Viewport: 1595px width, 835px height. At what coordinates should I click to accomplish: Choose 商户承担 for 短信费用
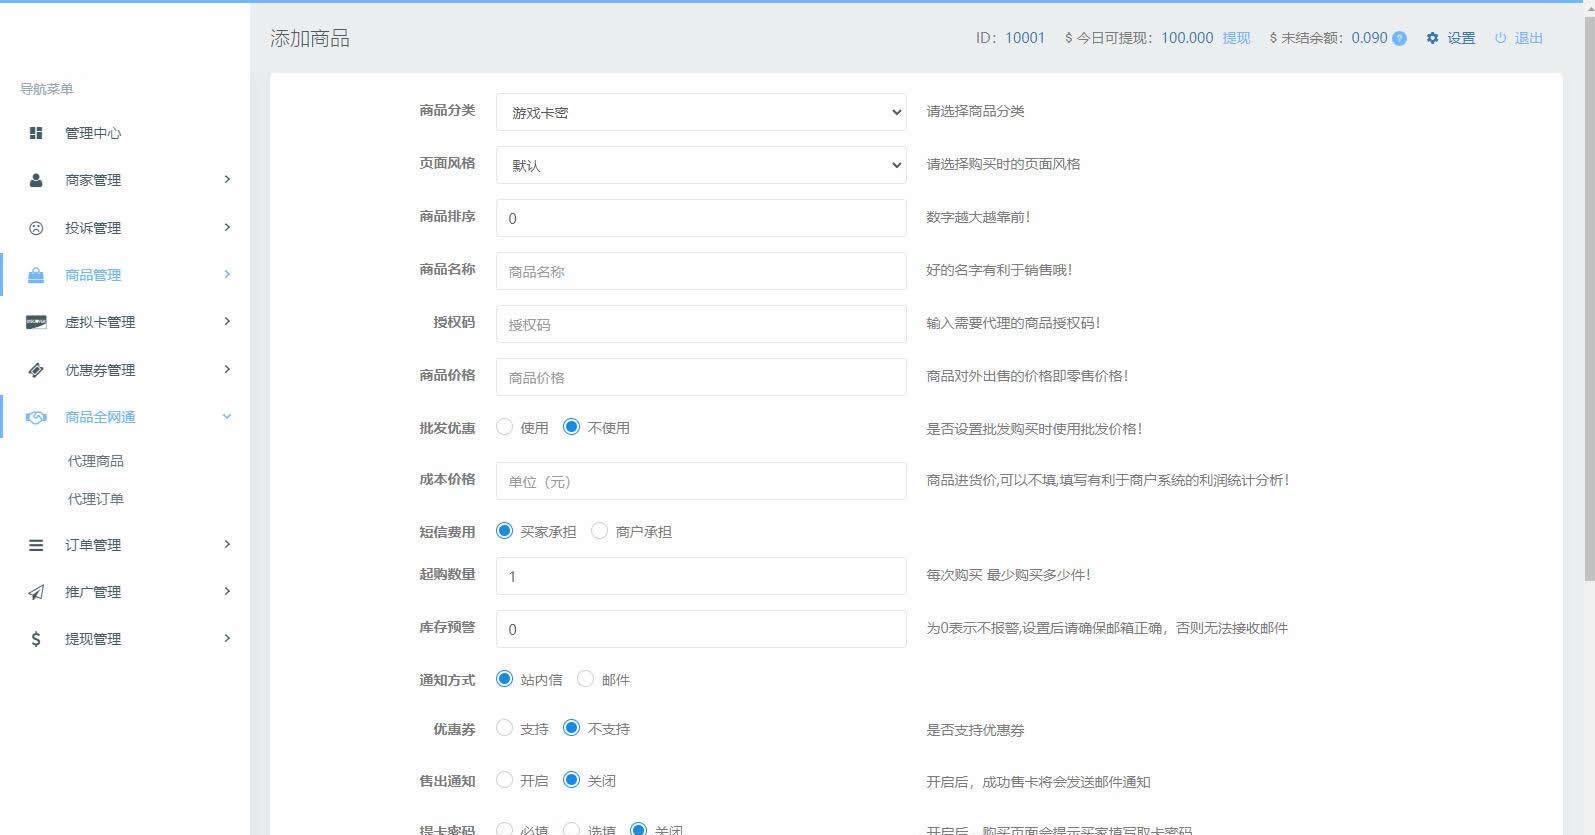click(599, 531)
